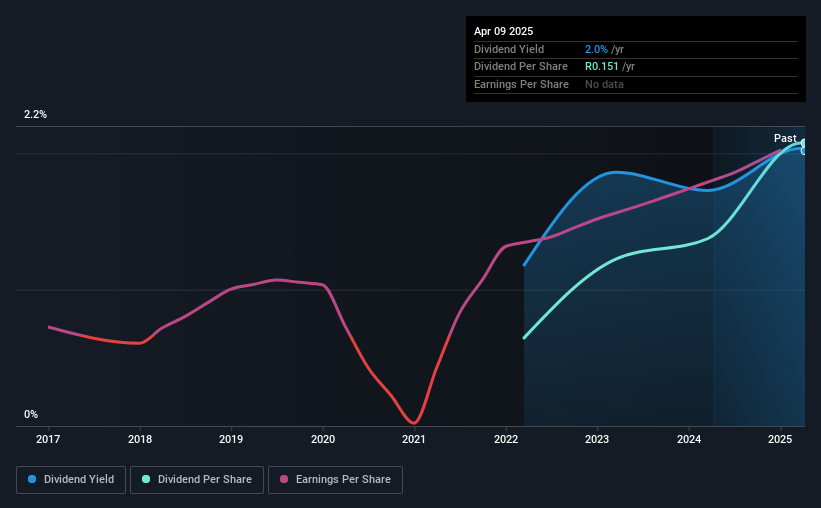Click the pink Earnings Per Share legend dot
Screen dimensions: 821x508
coord(284,479)
